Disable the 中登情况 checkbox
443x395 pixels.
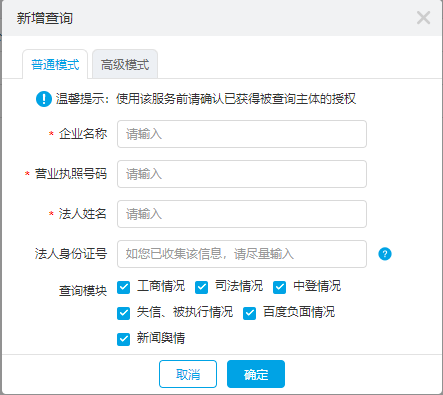pos(279,287)
